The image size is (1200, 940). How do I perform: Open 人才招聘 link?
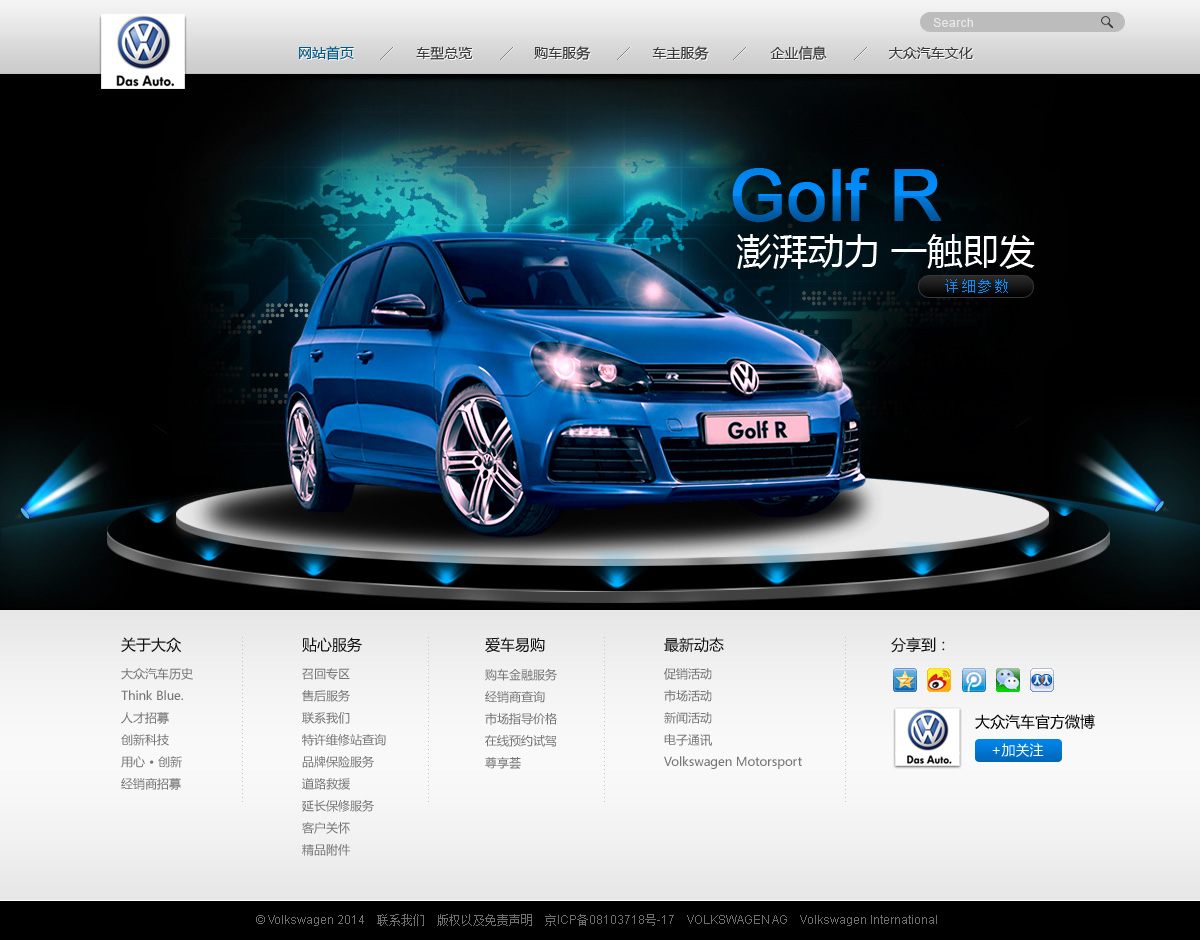click(x=145, y=718)
